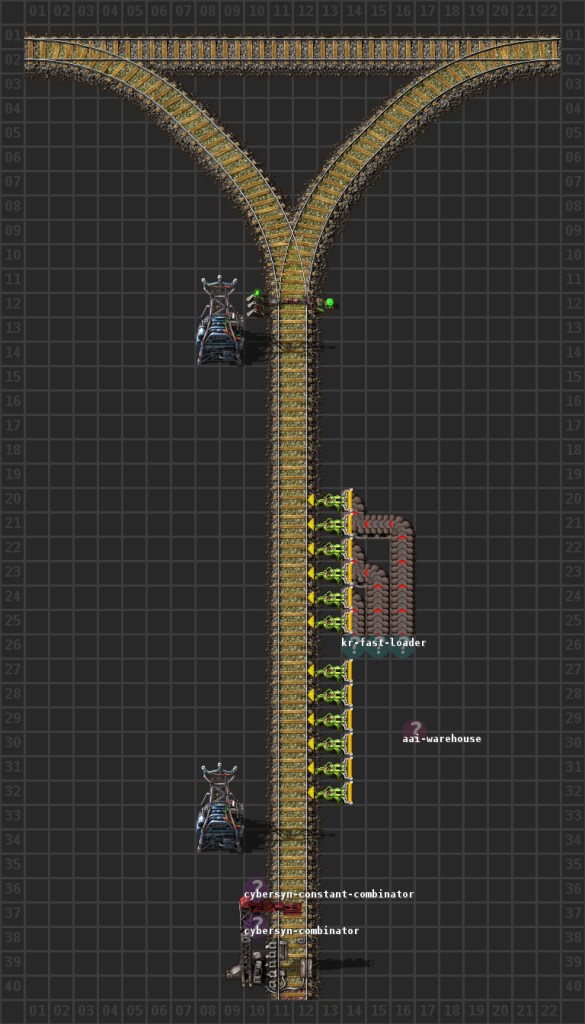This screenshot has height=1024, width=585.
Task: Select the inserter in grid row 30
Action: [330, 744]
